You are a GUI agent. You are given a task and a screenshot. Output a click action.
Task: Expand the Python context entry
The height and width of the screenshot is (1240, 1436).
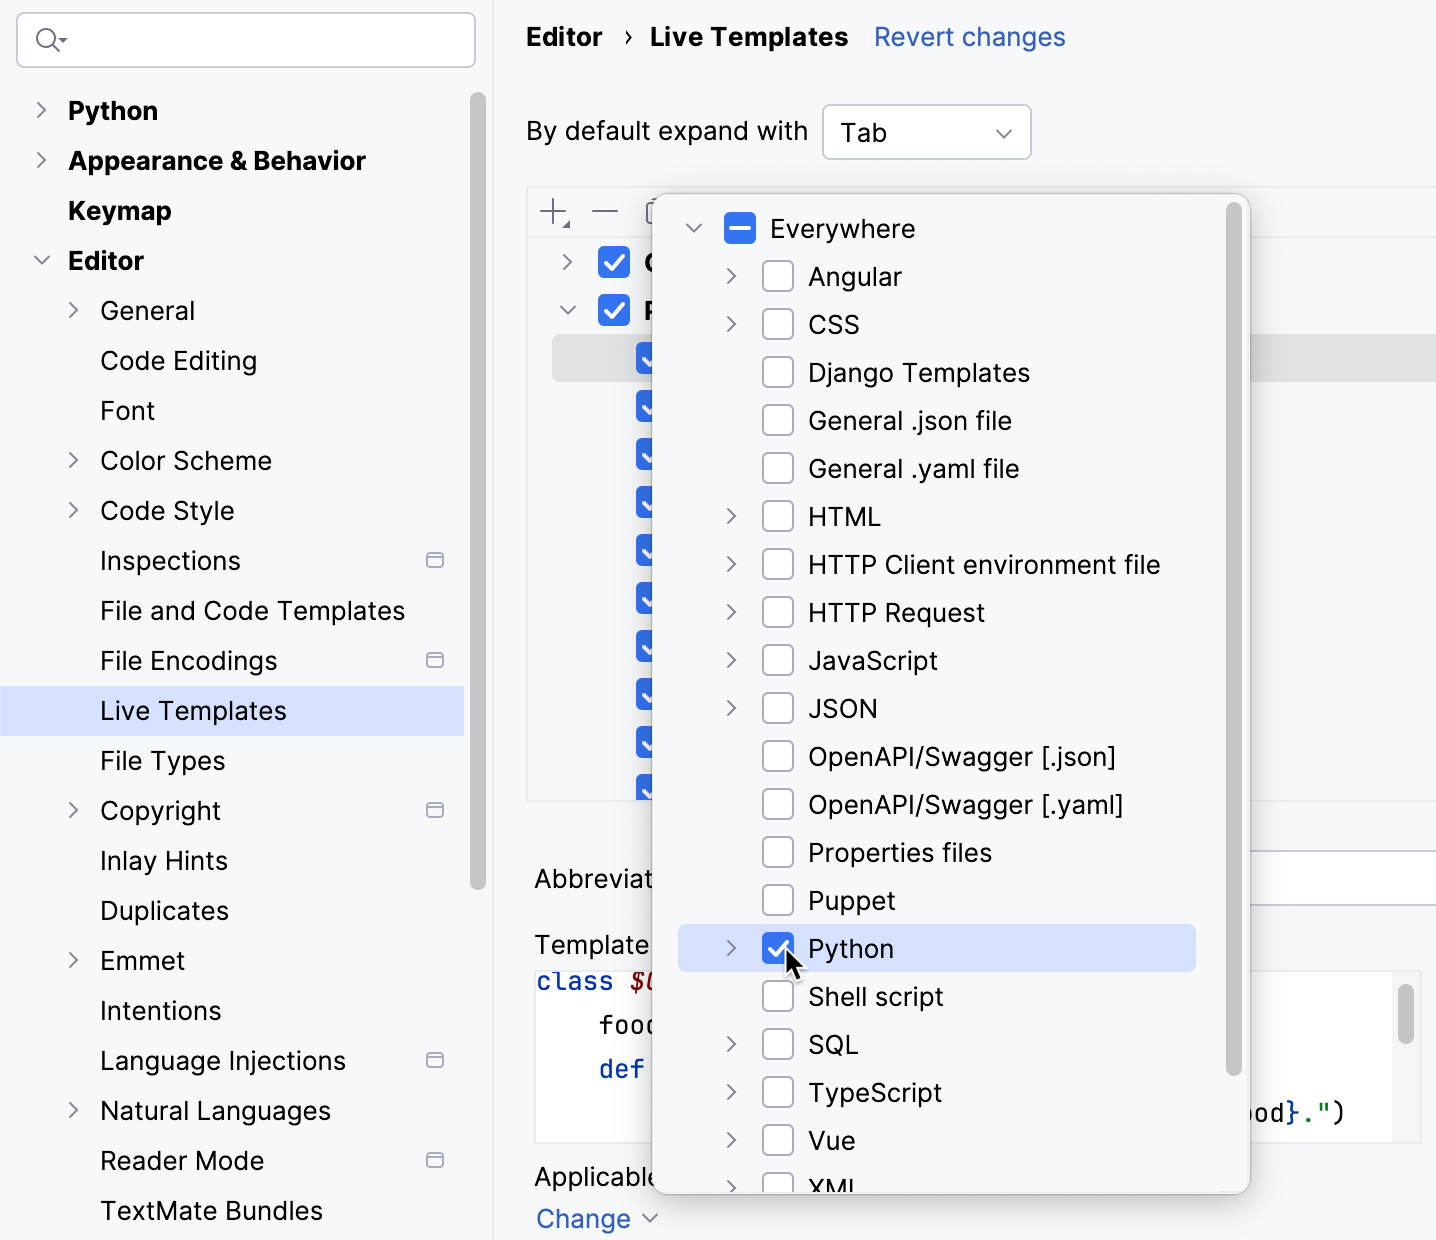[x=731, y=948]
